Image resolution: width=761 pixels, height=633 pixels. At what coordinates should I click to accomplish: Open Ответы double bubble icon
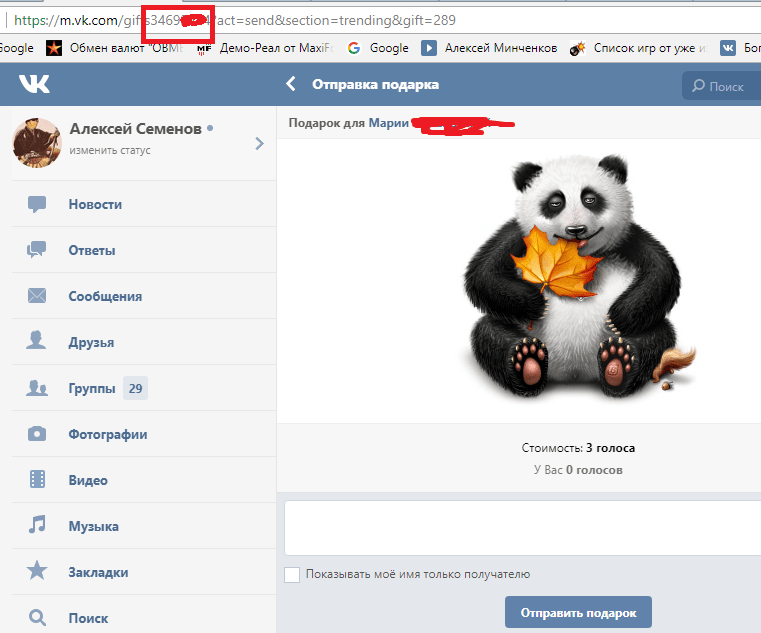click(36, 250)
